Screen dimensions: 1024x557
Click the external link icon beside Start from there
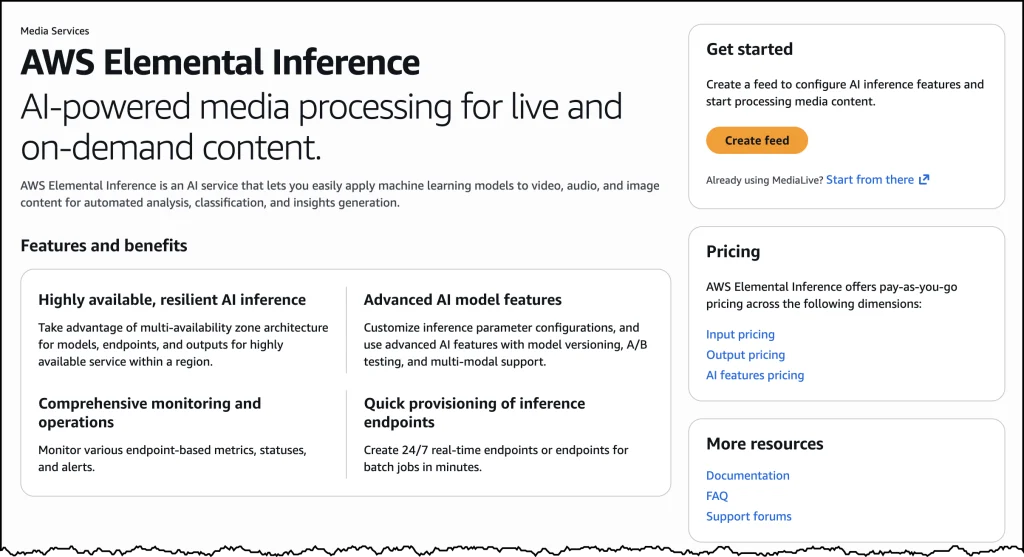[924, 180]
